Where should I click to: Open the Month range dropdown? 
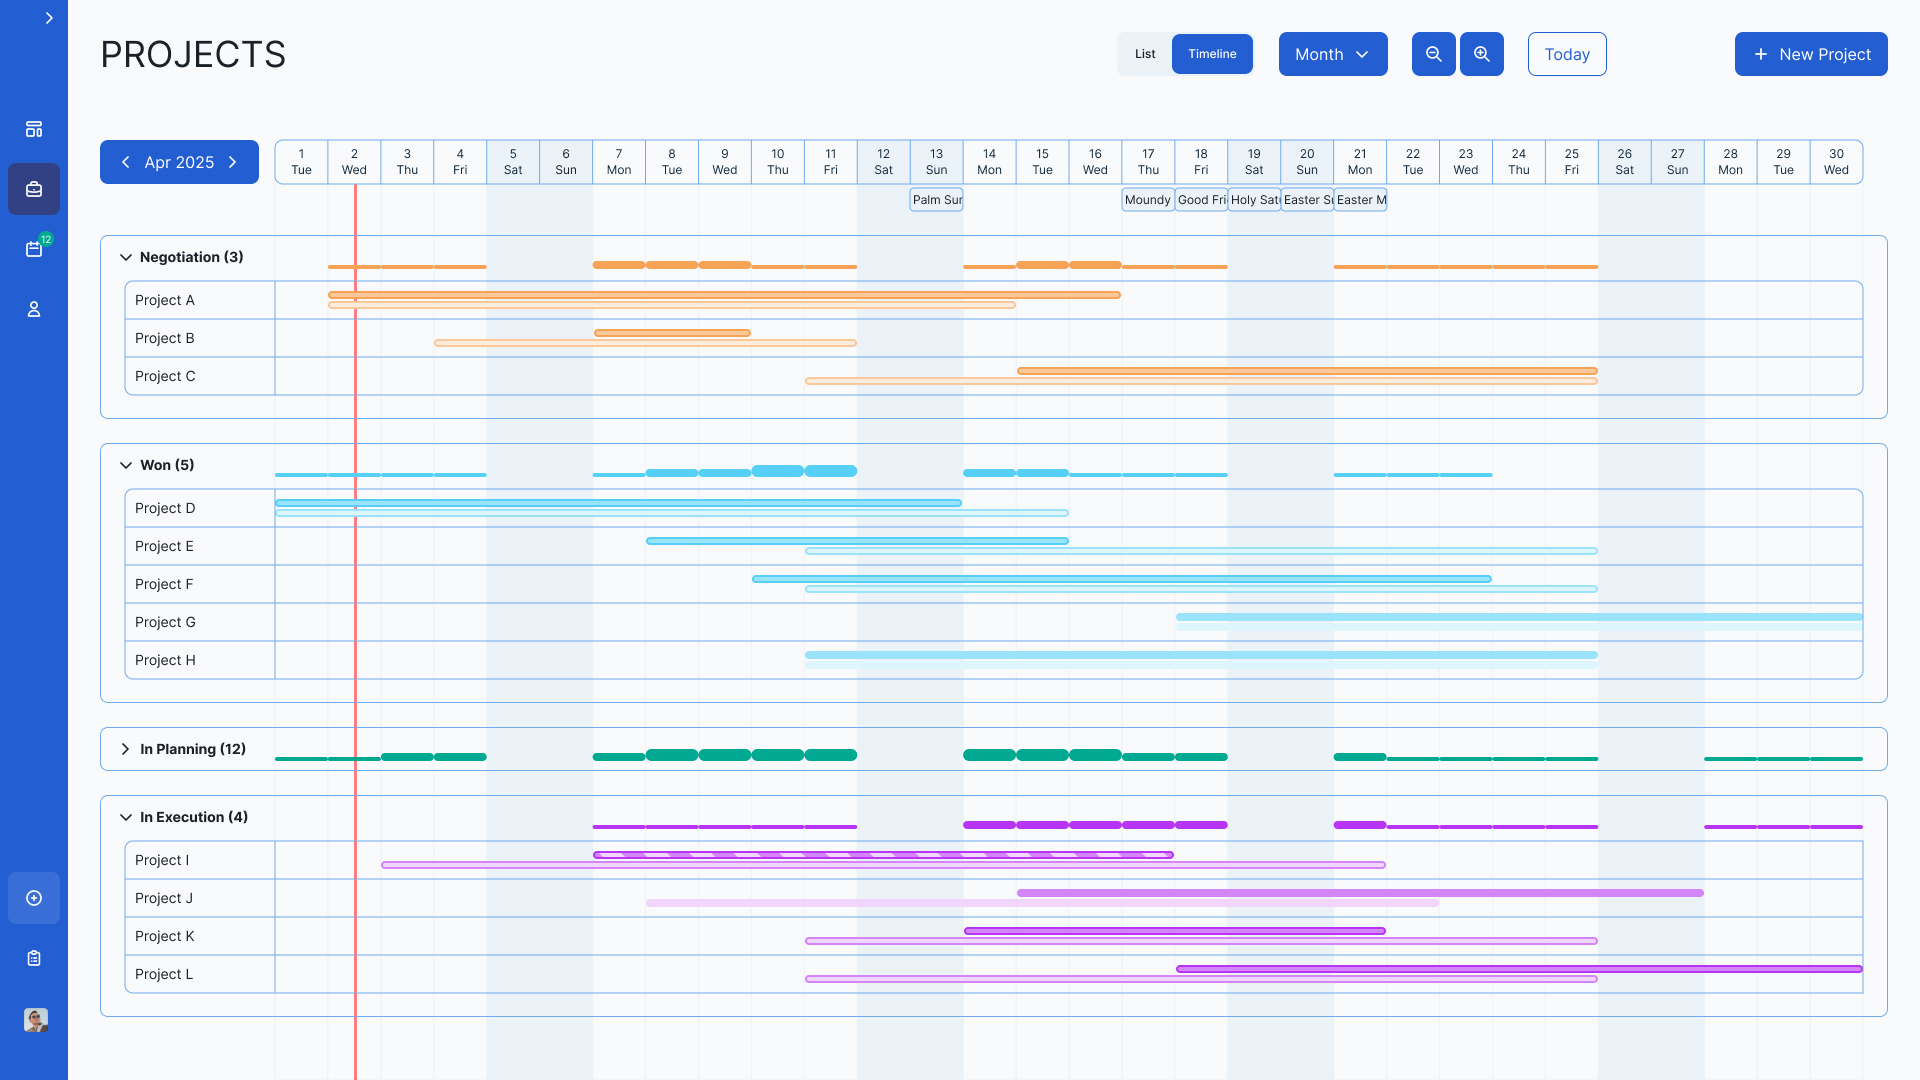tap(1332, 54)
